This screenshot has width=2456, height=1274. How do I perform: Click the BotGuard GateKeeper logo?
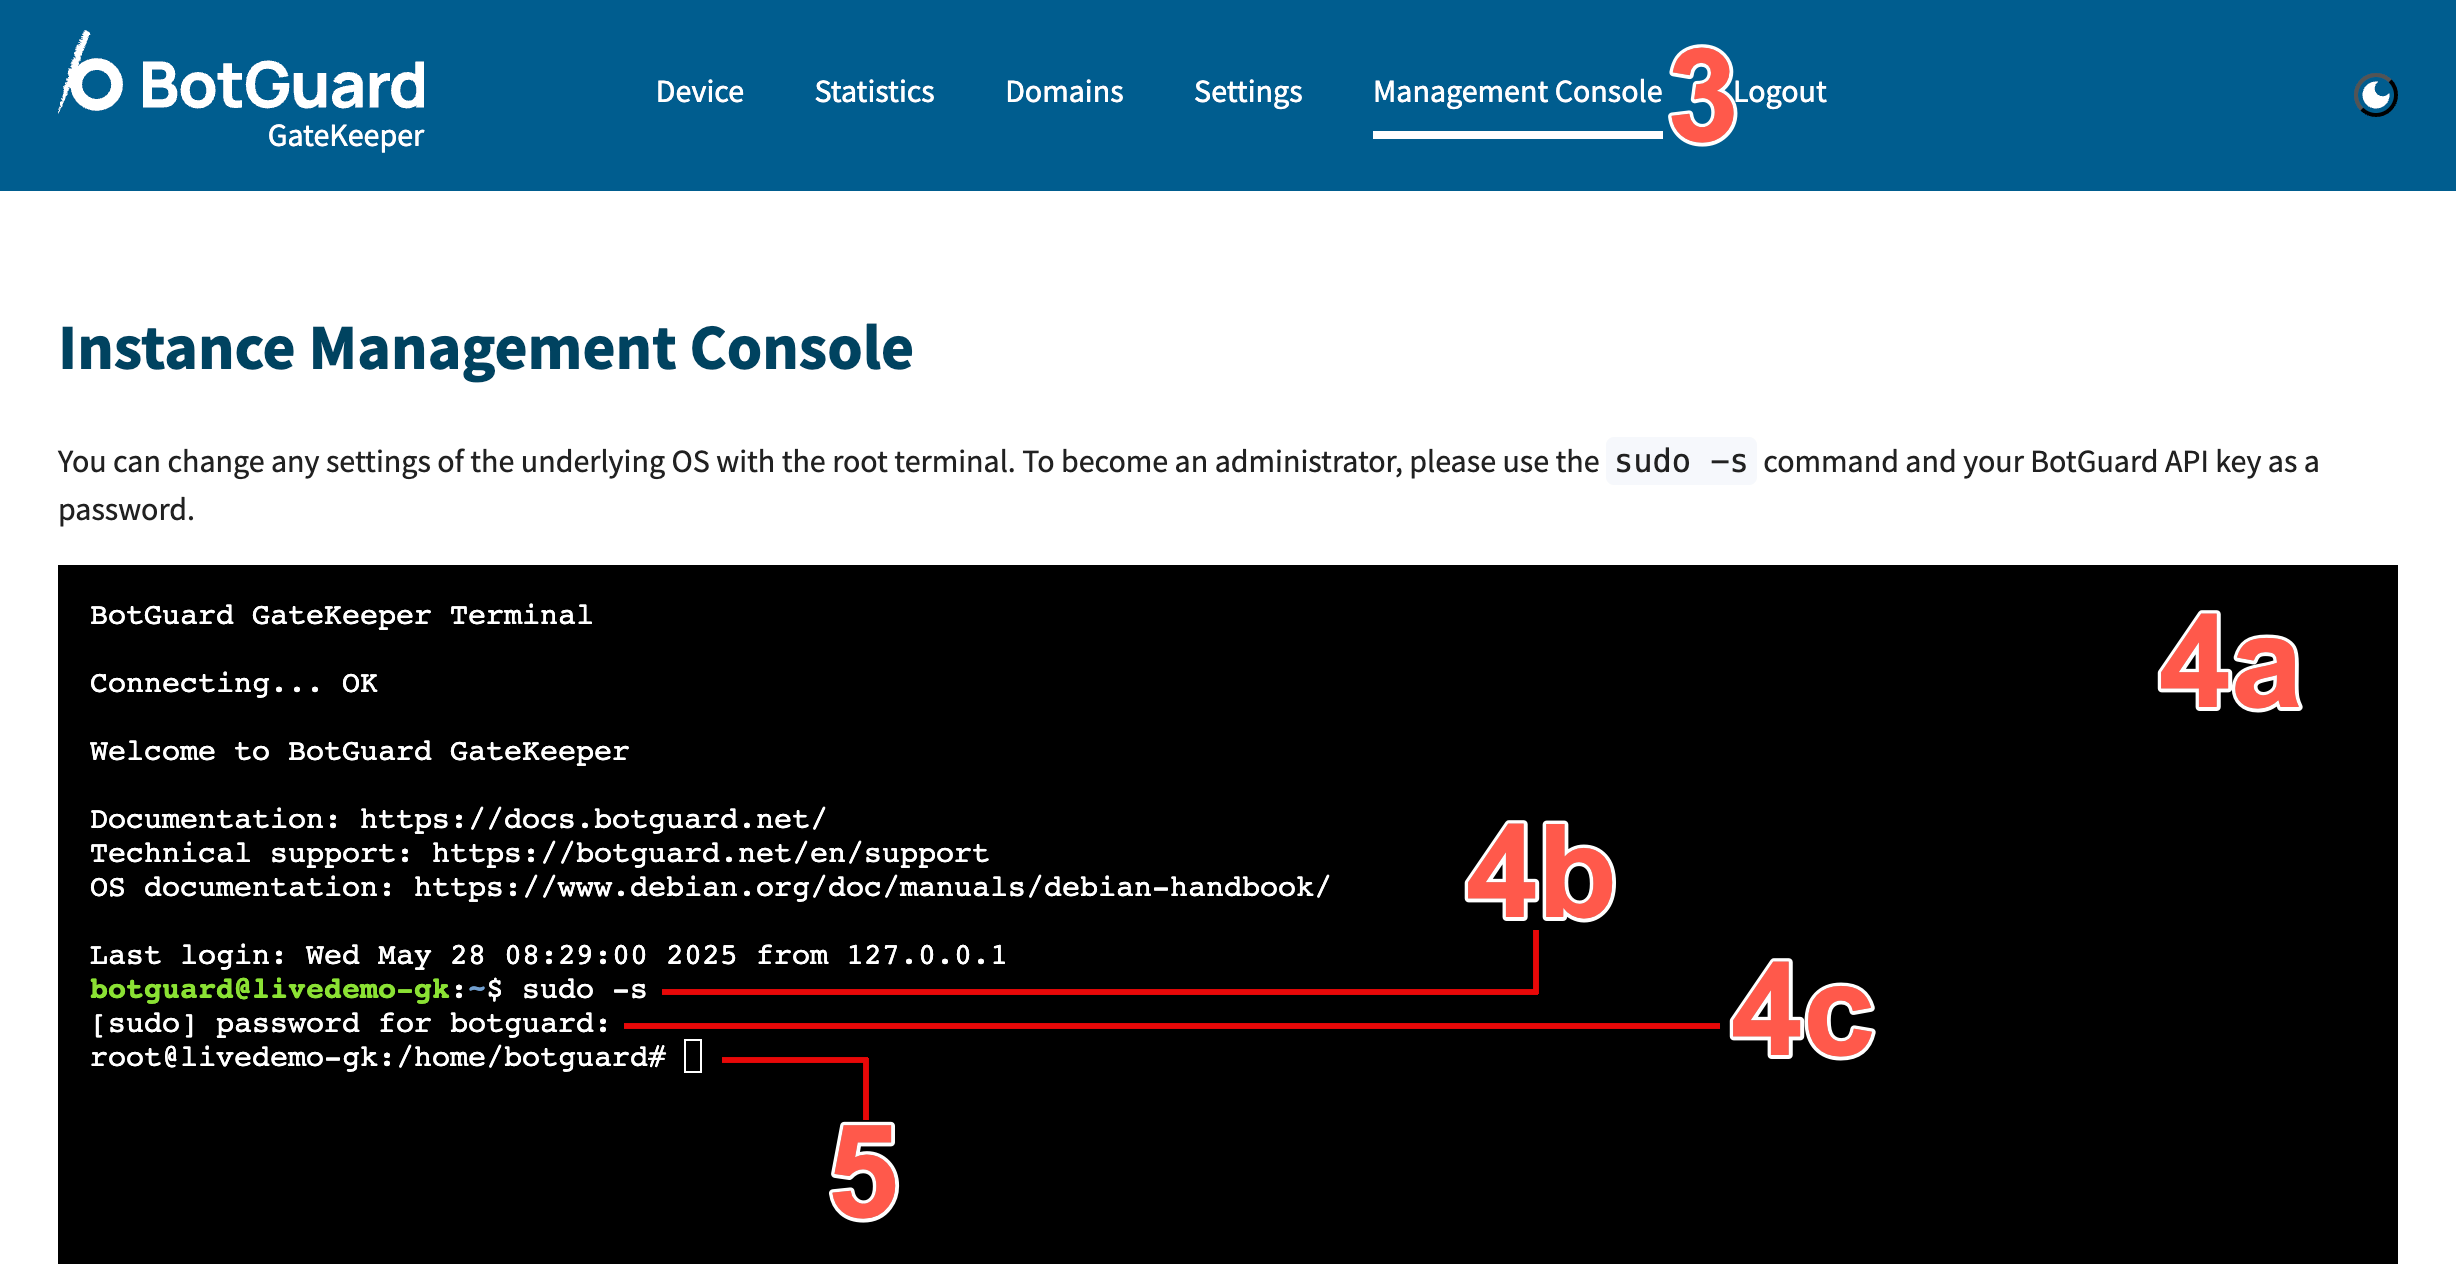pos(242,91)
